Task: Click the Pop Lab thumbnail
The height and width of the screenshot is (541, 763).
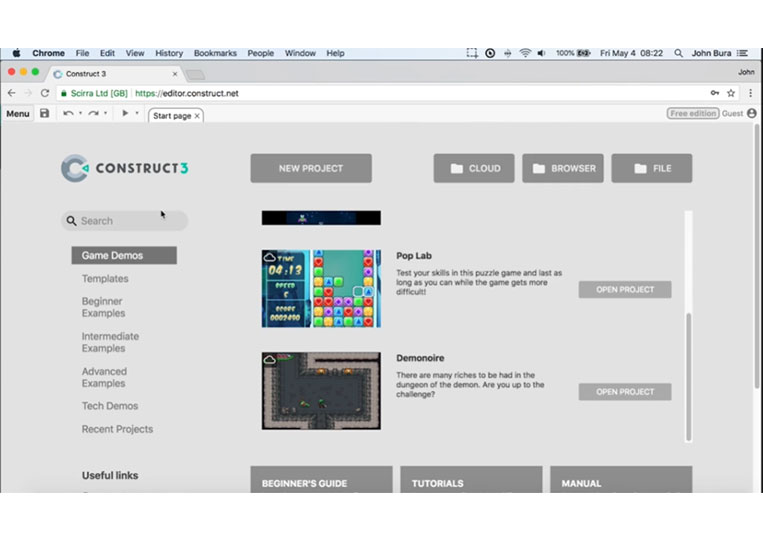Action: (321, 289)
